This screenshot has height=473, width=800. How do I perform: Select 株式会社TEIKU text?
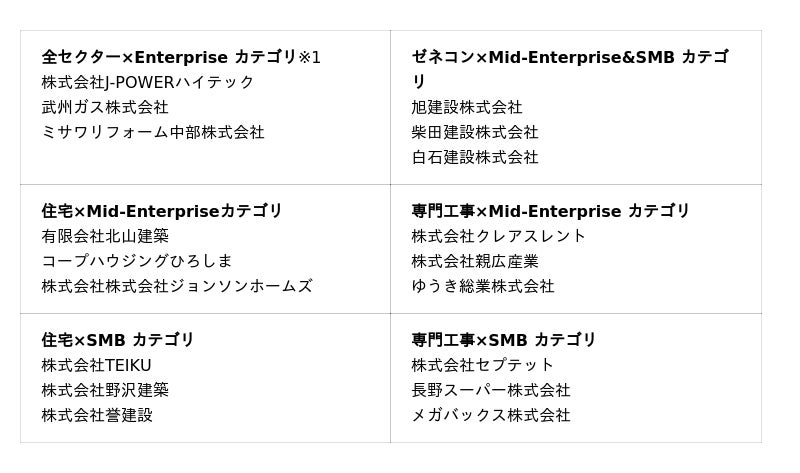click(96, 365)
